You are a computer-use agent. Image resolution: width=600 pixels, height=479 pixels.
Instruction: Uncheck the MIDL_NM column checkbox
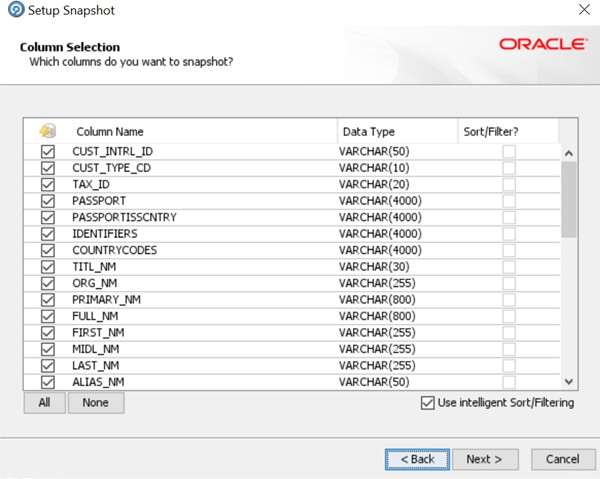click(x=48, y=349)
